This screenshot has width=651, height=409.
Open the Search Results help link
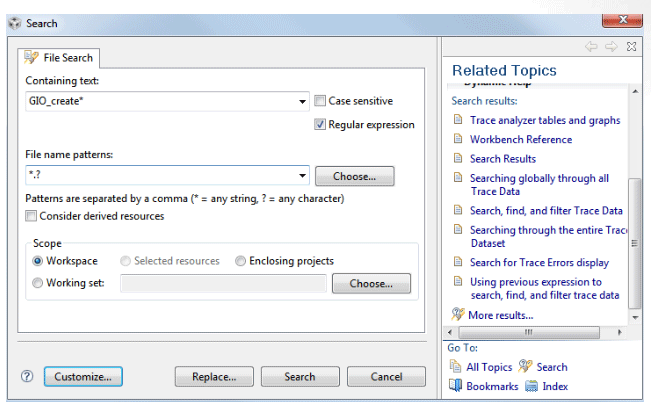click(502, 159)
